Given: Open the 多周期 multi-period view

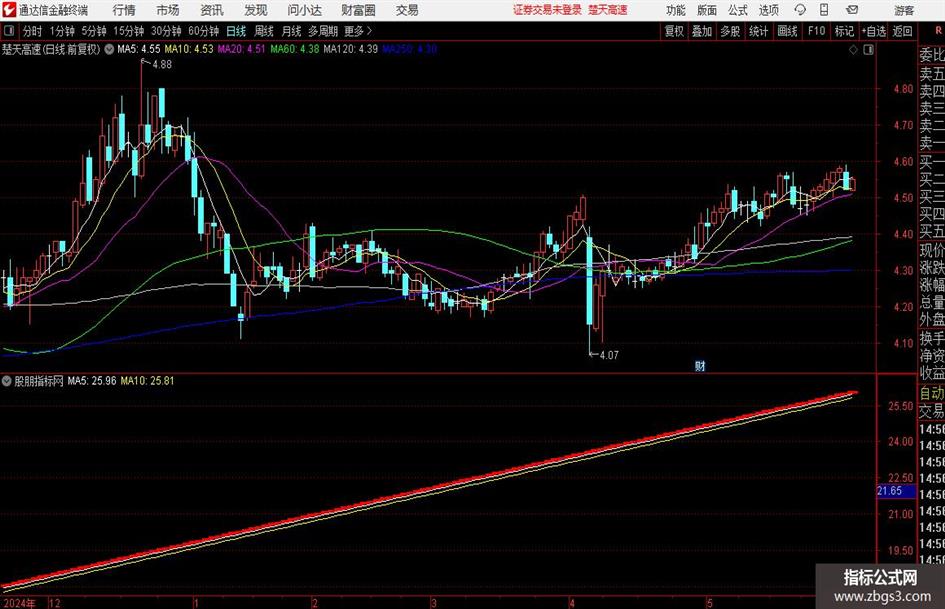Looking at the screenshot, I should [323, 31].
